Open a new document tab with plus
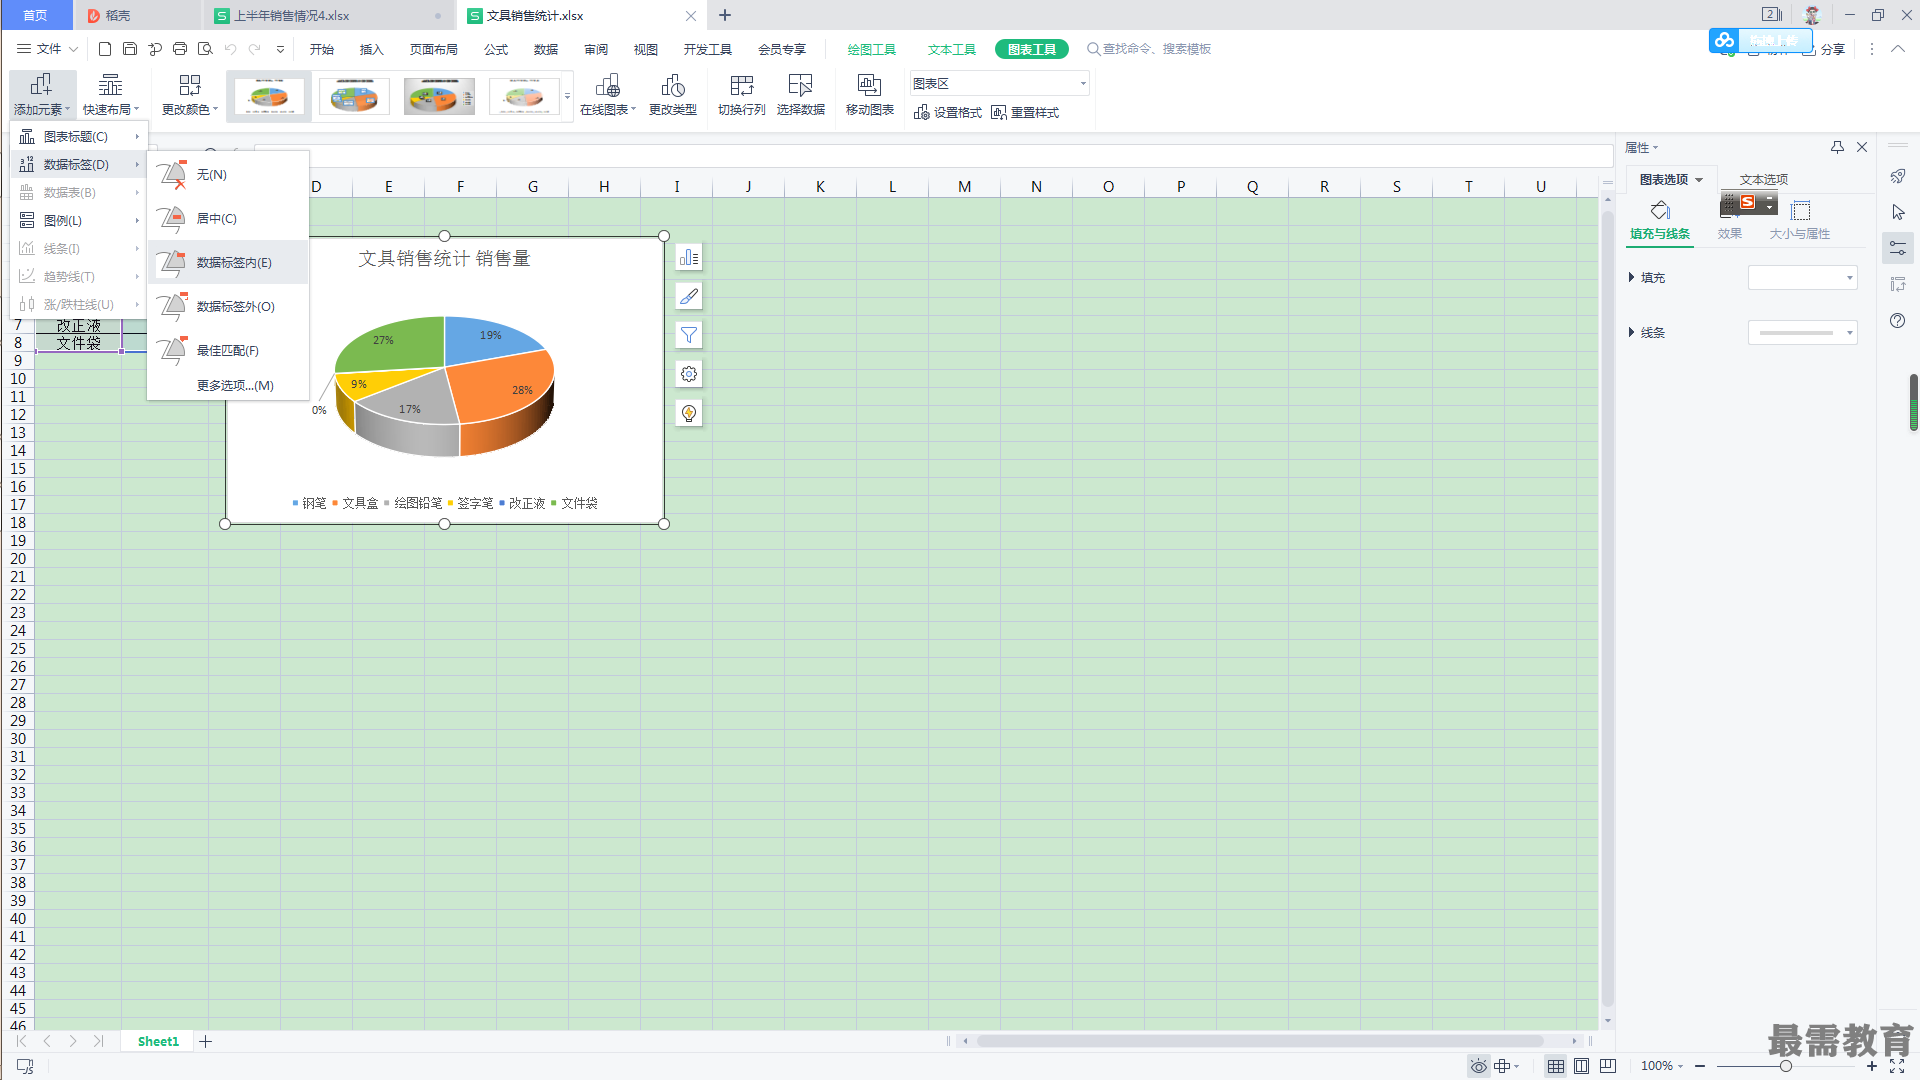The width and height of the screenshot is (1920, 1080). 725,15
